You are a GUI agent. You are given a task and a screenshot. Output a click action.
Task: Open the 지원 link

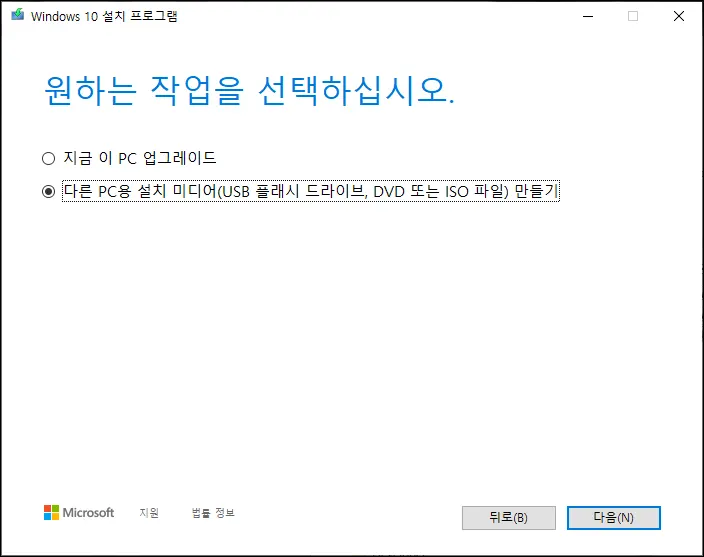coord(149,513)
